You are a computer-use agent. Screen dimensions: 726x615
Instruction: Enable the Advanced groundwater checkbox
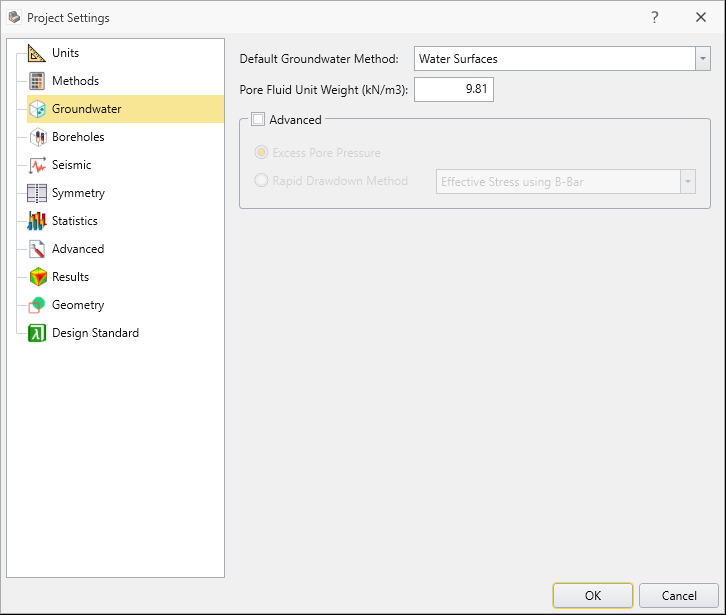click(x=258, y=119)
